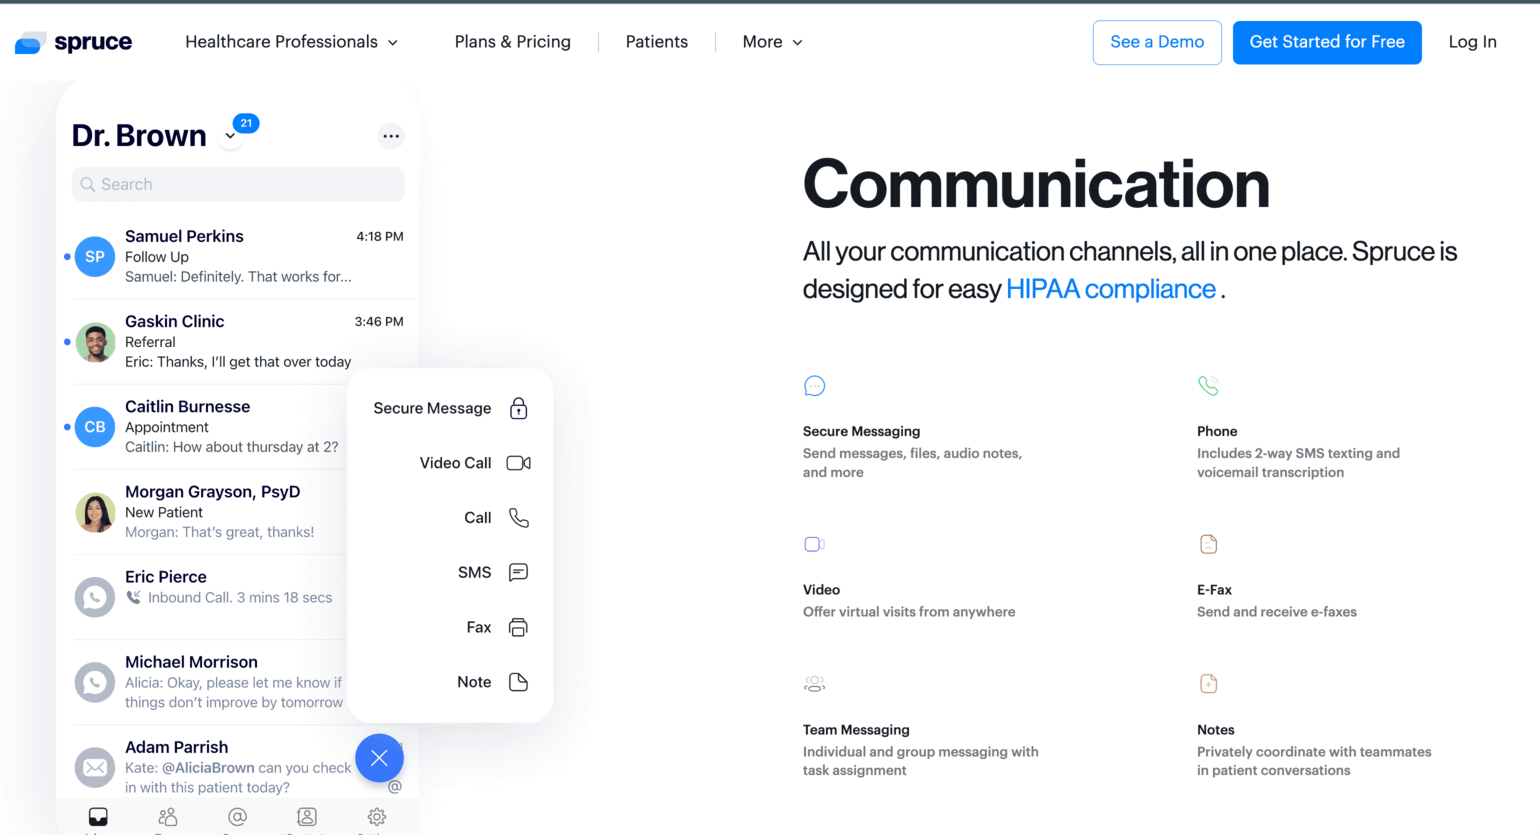Viewport: 1540px width, 835px height.
Task: Click Notes feature heading
Action: coord(1215,730)
